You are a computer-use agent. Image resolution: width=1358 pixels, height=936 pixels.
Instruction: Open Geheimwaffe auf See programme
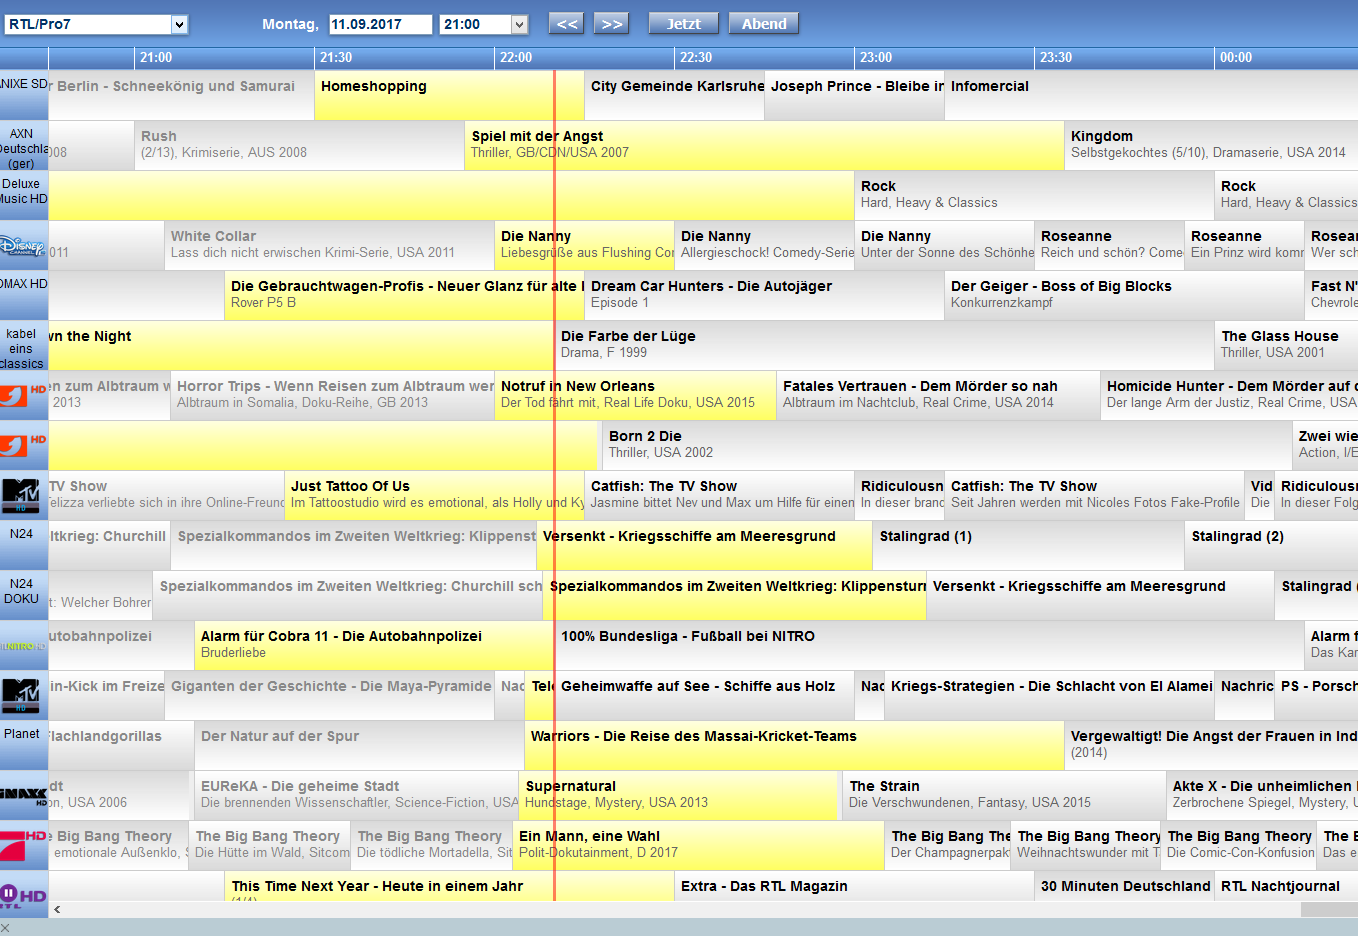click(704, 695)
